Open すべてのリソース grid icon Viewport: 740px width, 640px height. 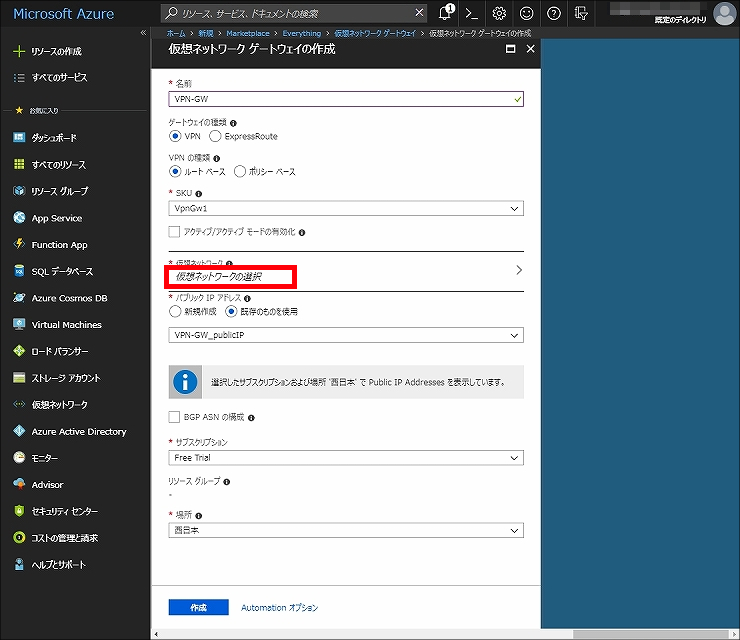click(19, 164)
